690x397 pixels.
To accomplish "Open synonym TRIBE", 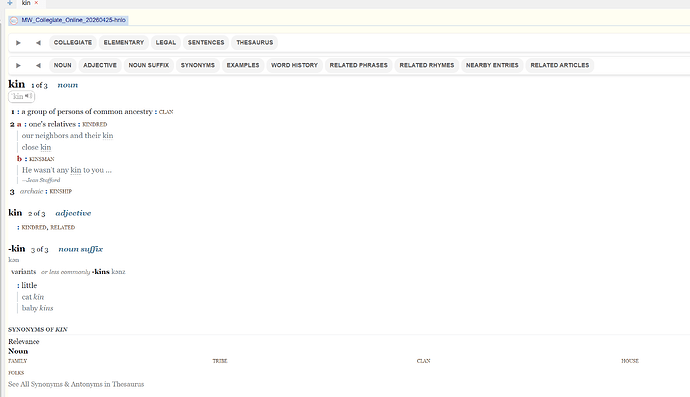I will (220, 361).
